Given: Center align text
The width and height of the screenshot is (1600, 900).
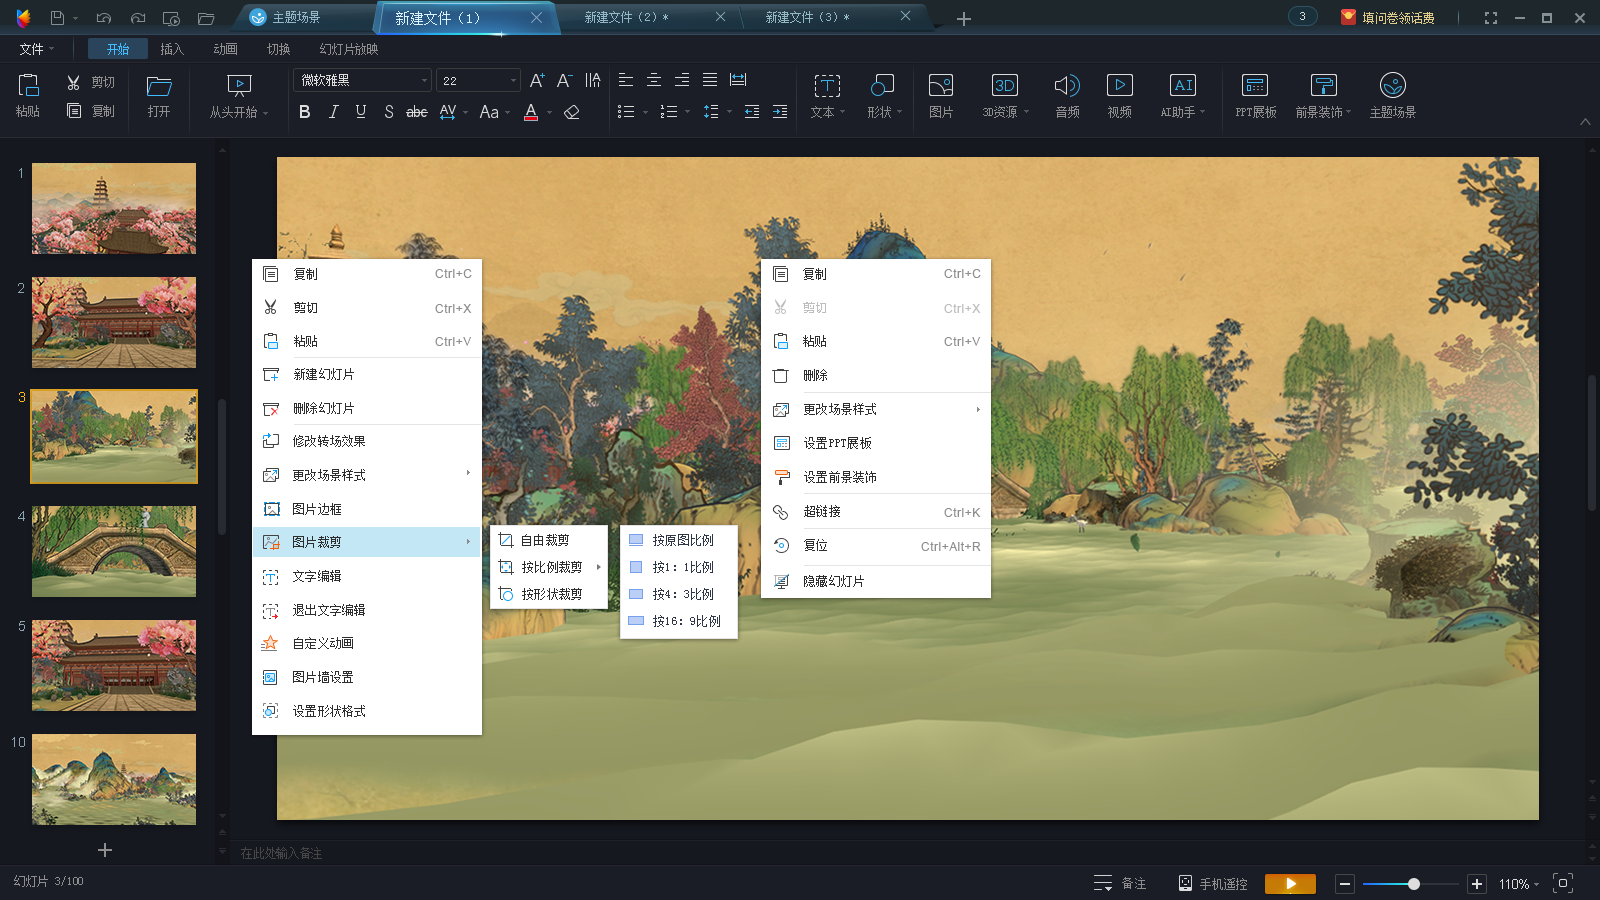Looking at the screenshot, I should tap(654, 80).
